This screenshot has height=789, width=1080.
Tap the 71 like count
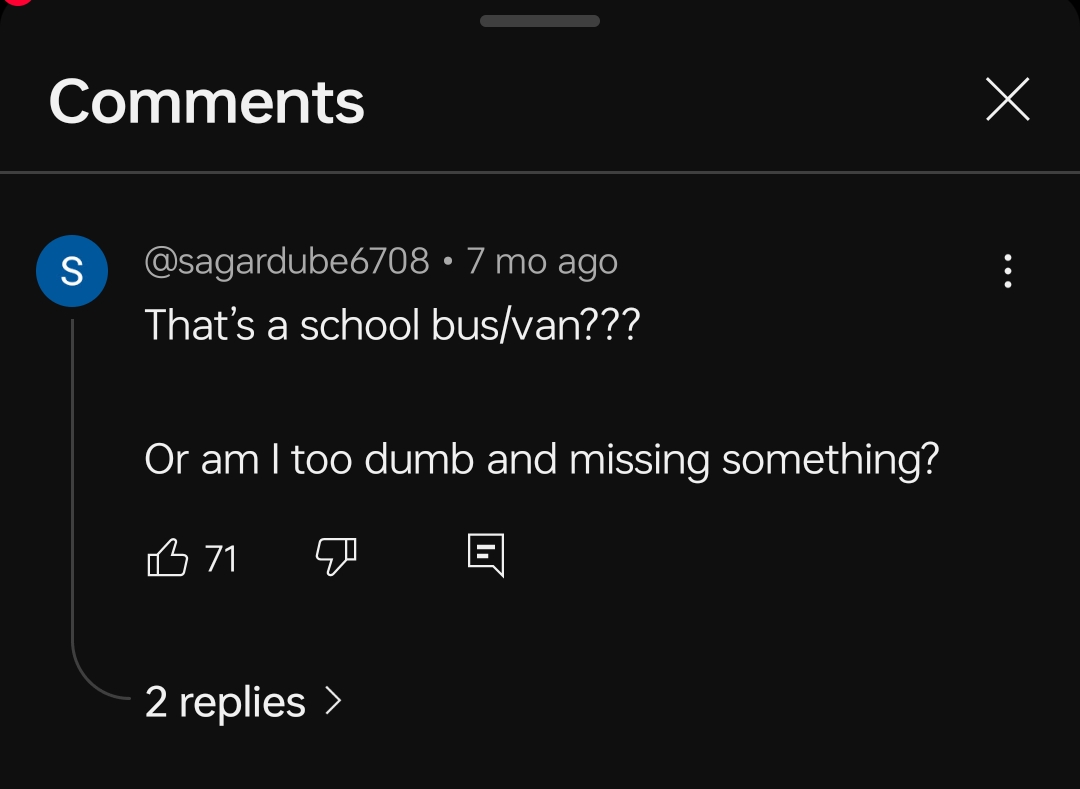pos(221,558)
